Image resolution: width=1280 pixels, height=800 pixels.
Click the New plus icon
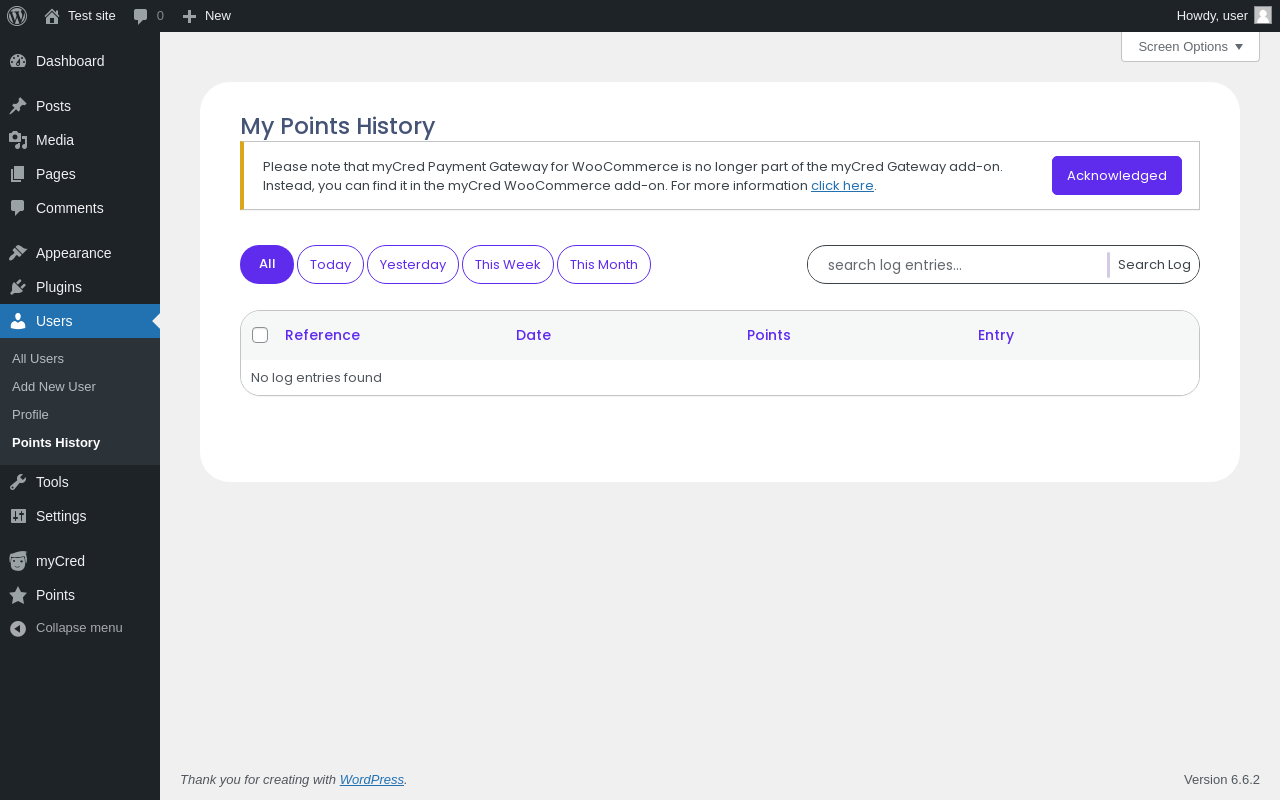(x=189, y=16)
